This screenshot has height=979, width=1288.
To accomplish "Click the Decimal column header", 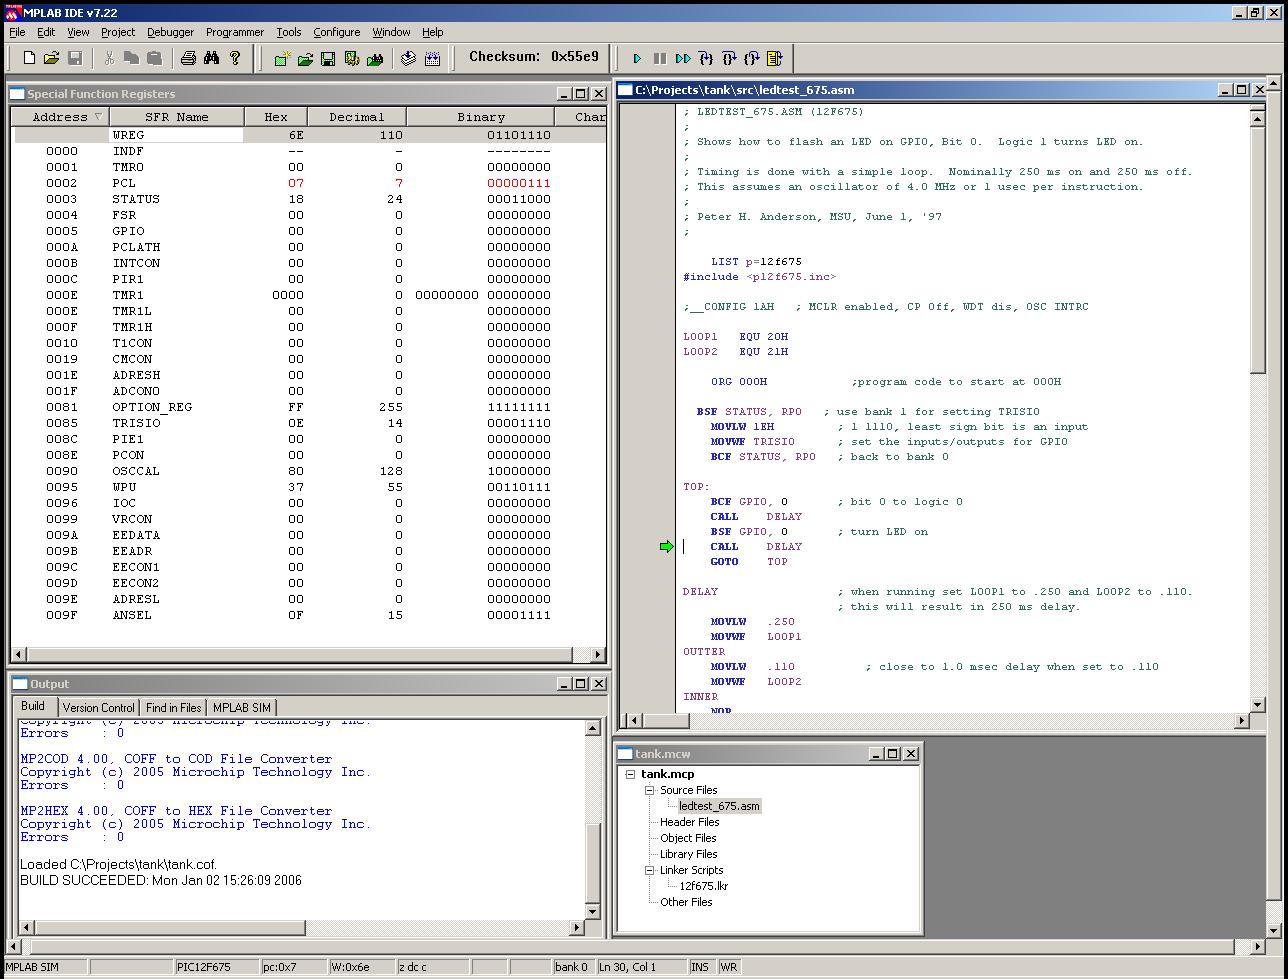I will (357, 117).
